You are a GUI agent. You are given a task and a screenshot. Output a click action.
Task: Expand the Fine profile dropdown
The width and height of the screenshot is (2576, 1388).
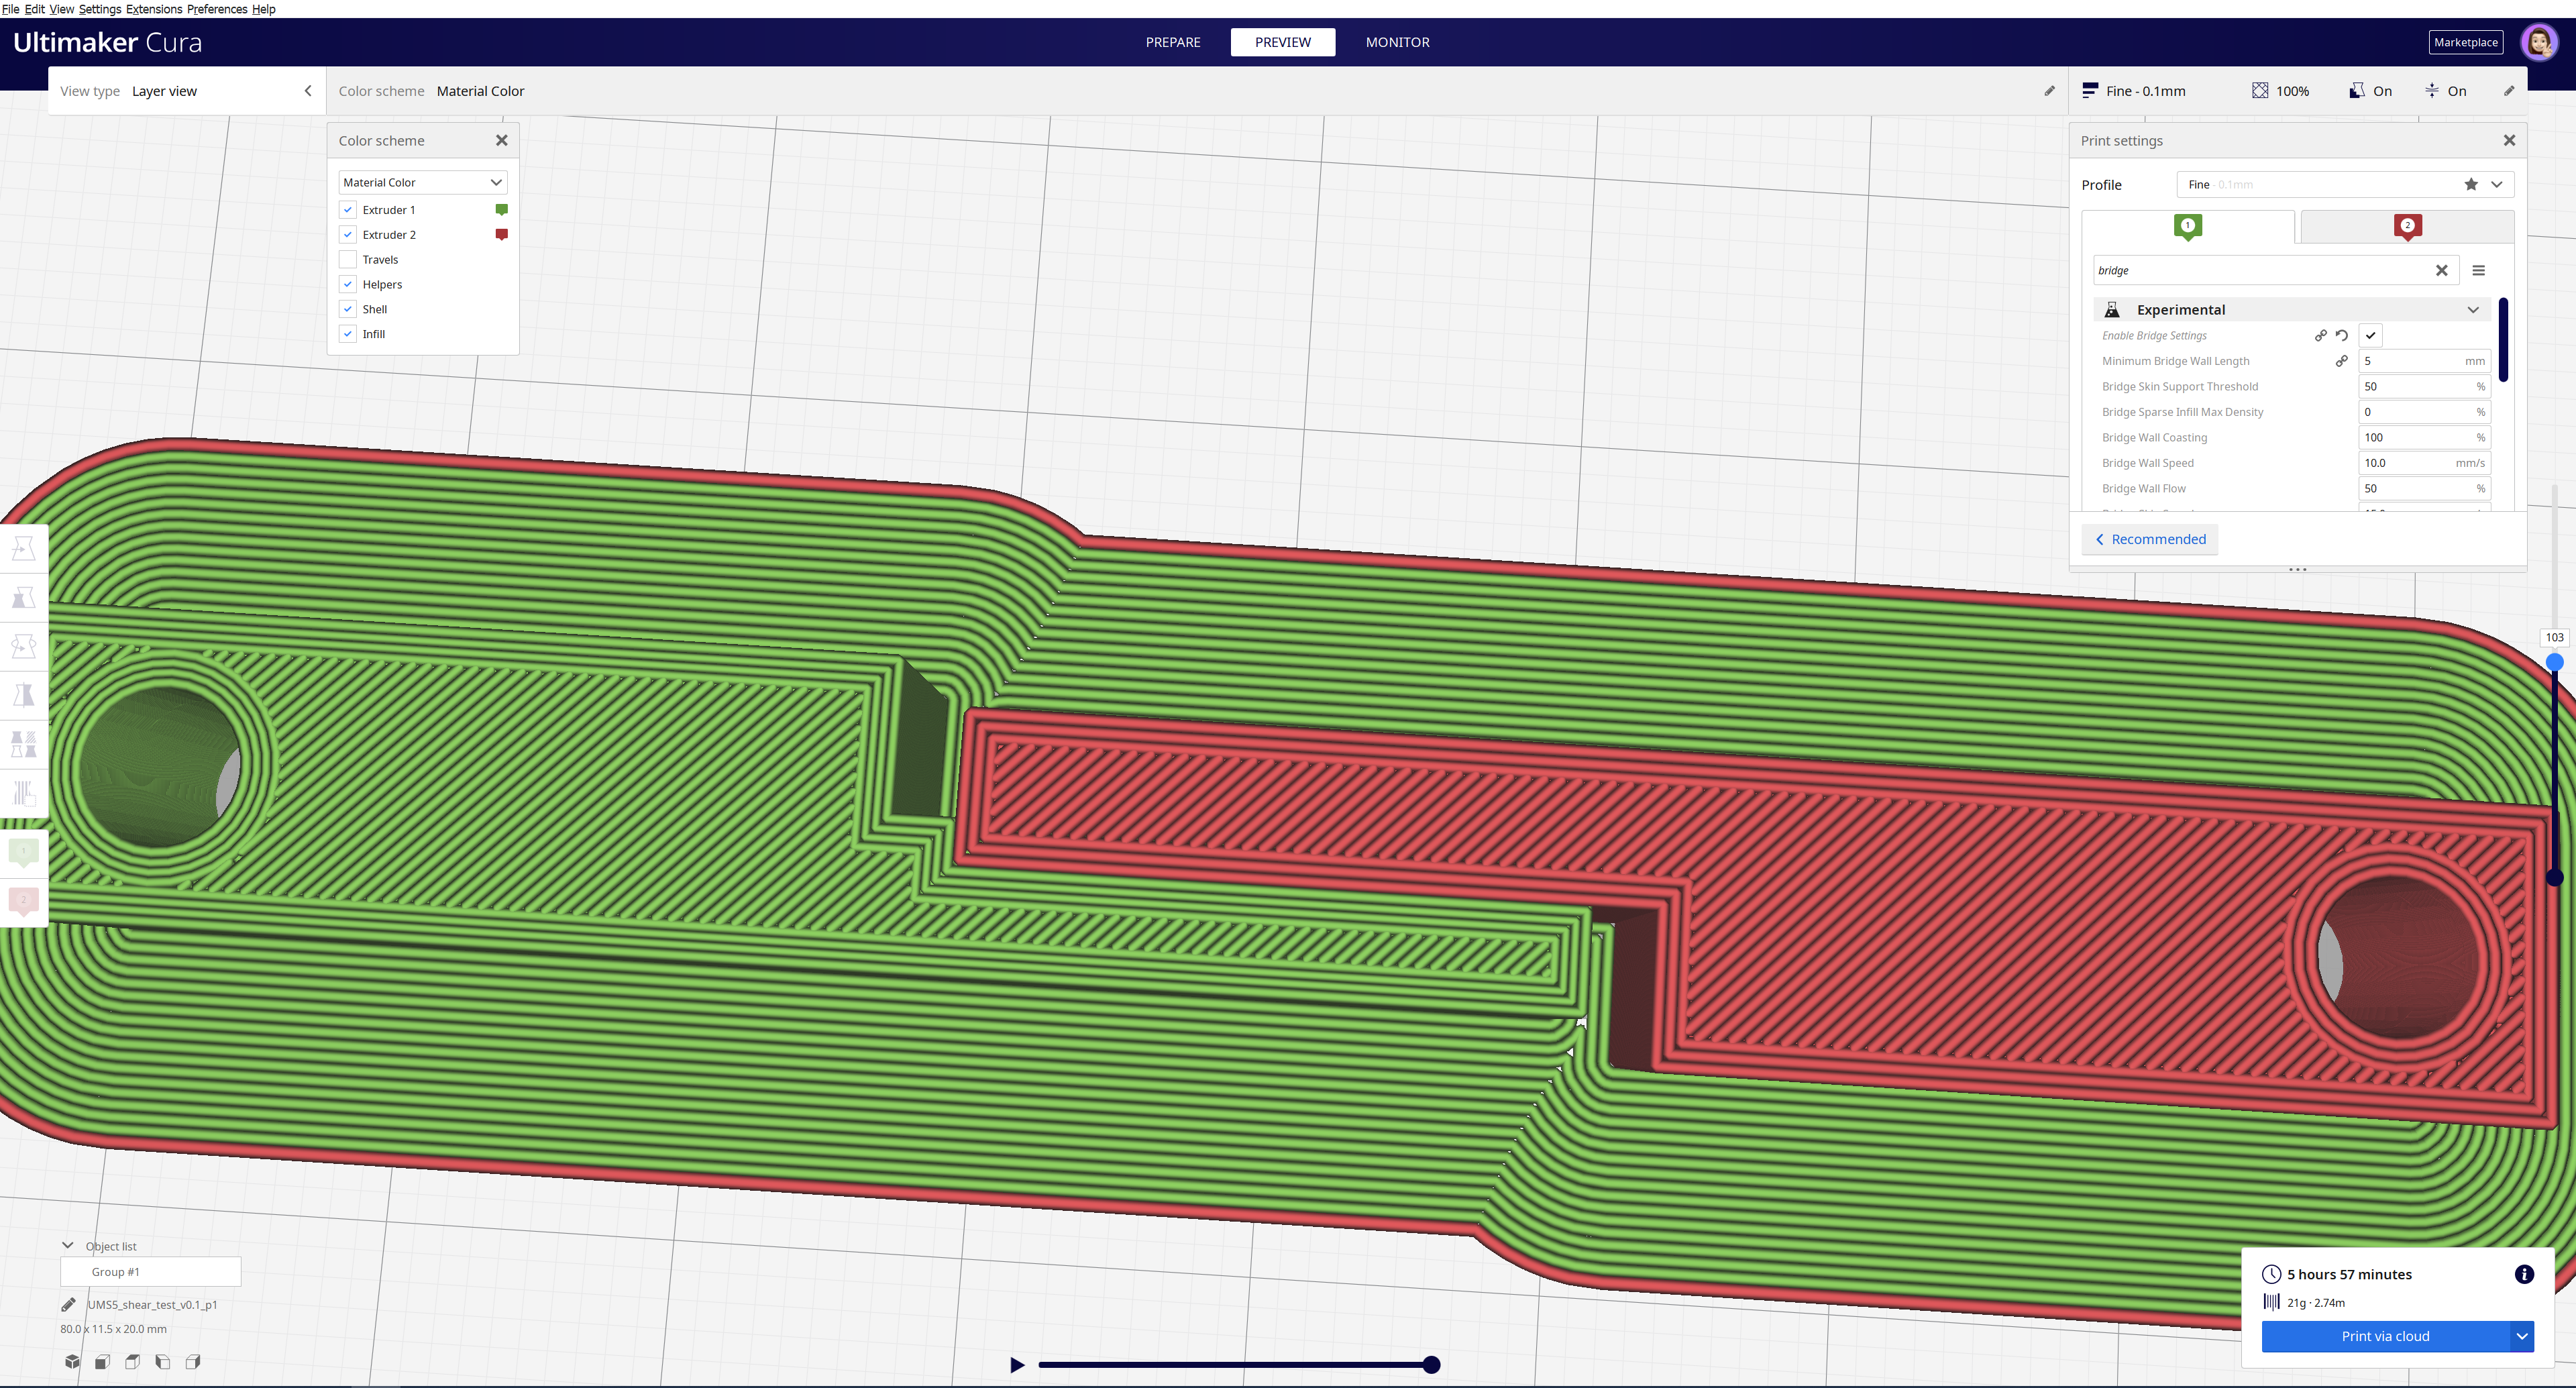[2496, 185]
